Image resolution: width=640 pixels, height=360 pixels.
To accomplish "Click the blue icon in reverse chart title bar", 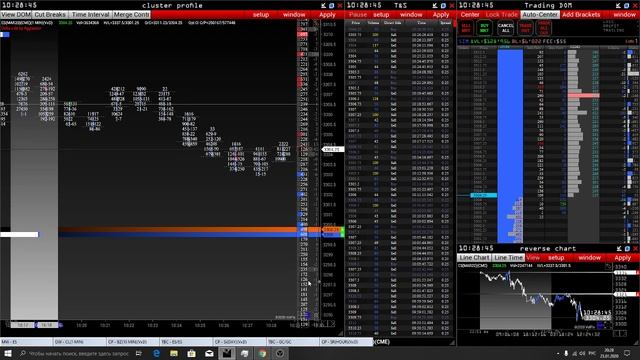I will point(627,248).
